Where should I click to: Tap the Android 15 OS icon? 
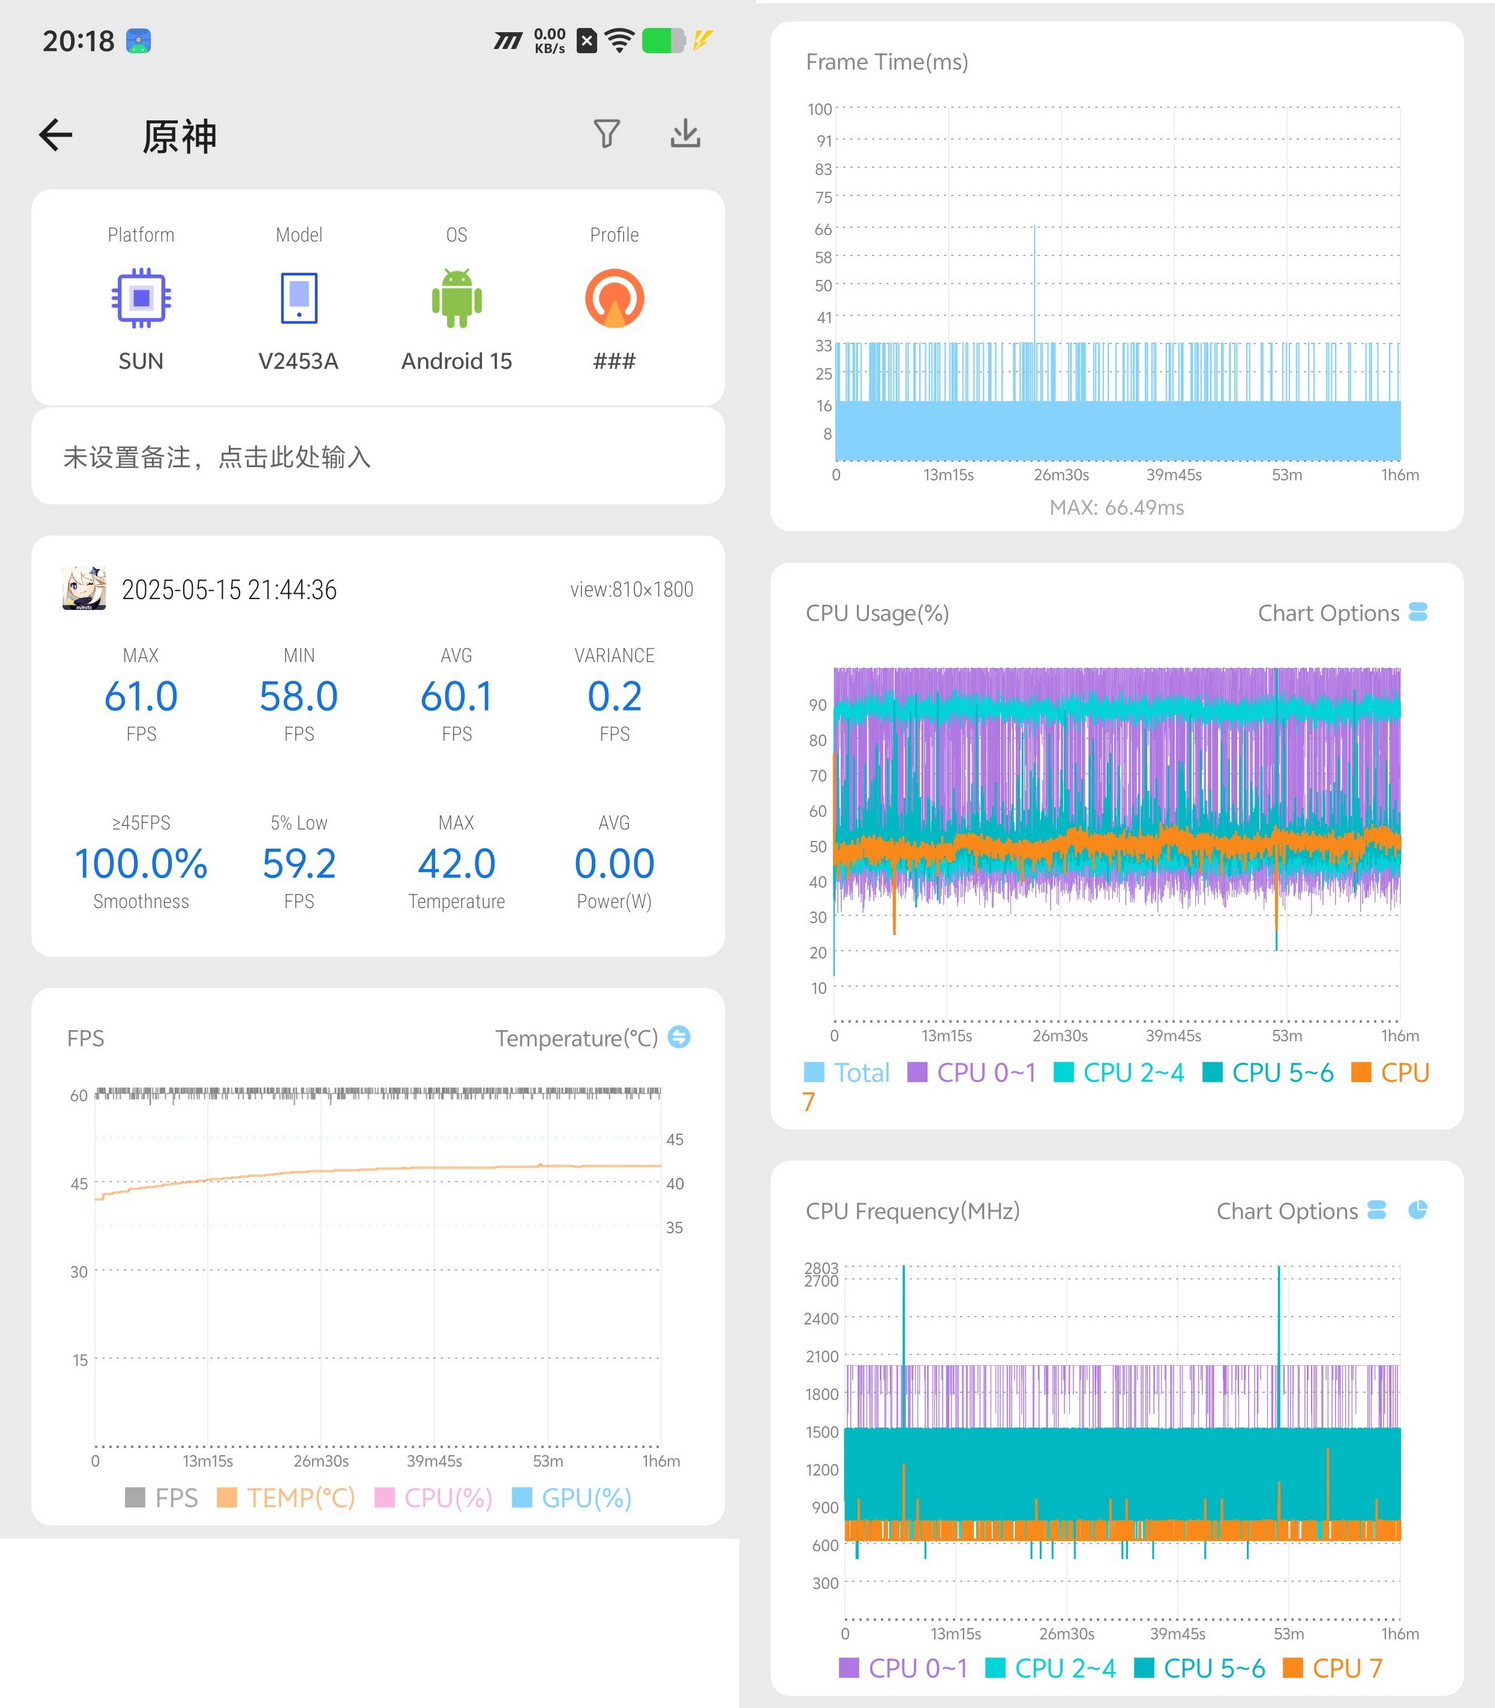457,298
